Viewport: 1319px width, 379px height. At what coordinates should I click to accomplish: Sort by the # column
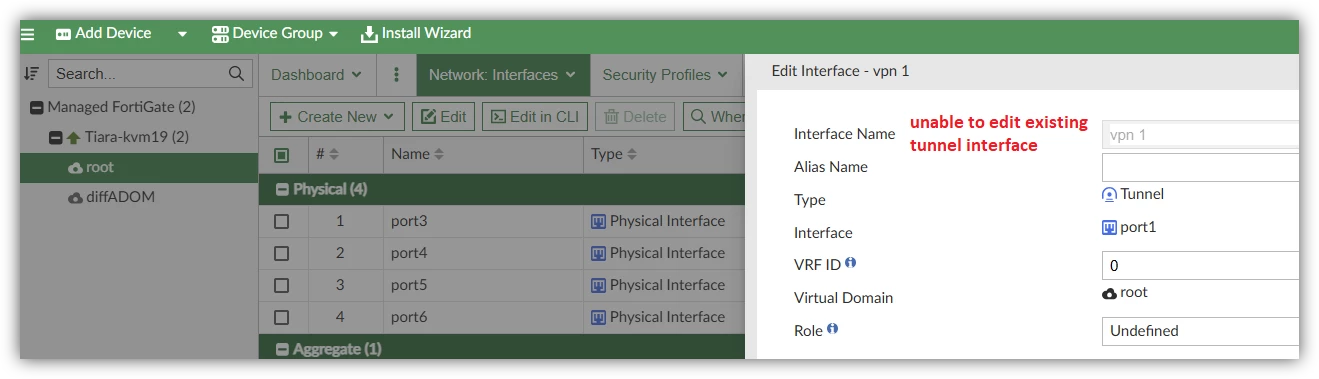(328, 155)
